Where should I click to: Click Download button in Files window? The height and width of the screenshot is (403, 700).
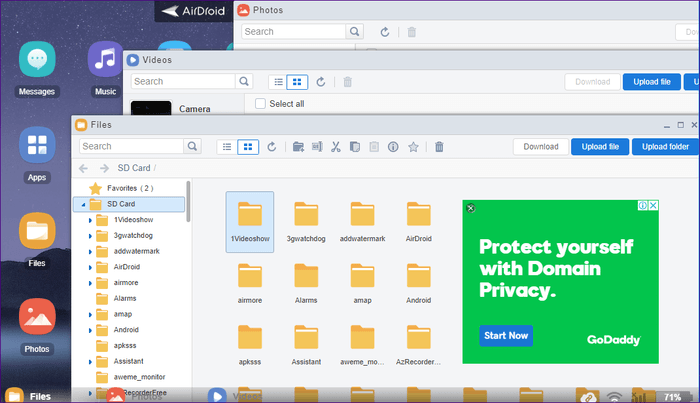pos(541,147)
